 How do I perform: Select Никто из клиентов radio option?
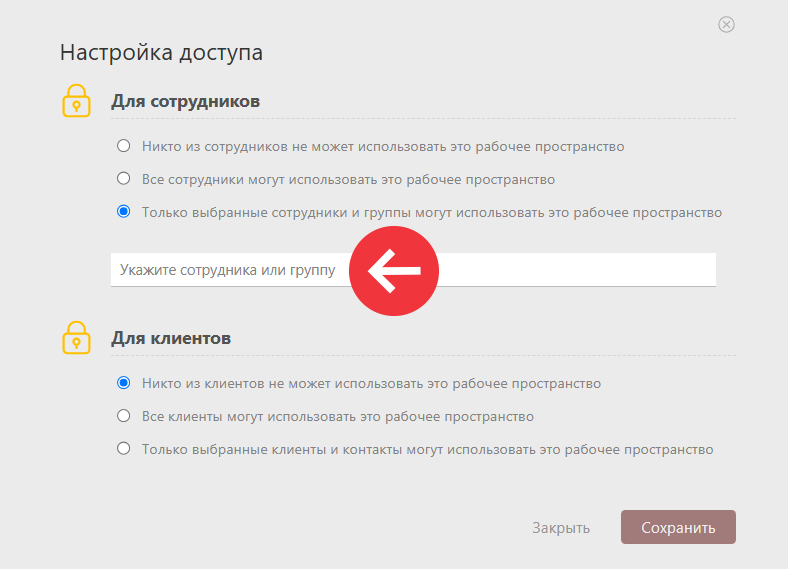(x=124, y=383)
